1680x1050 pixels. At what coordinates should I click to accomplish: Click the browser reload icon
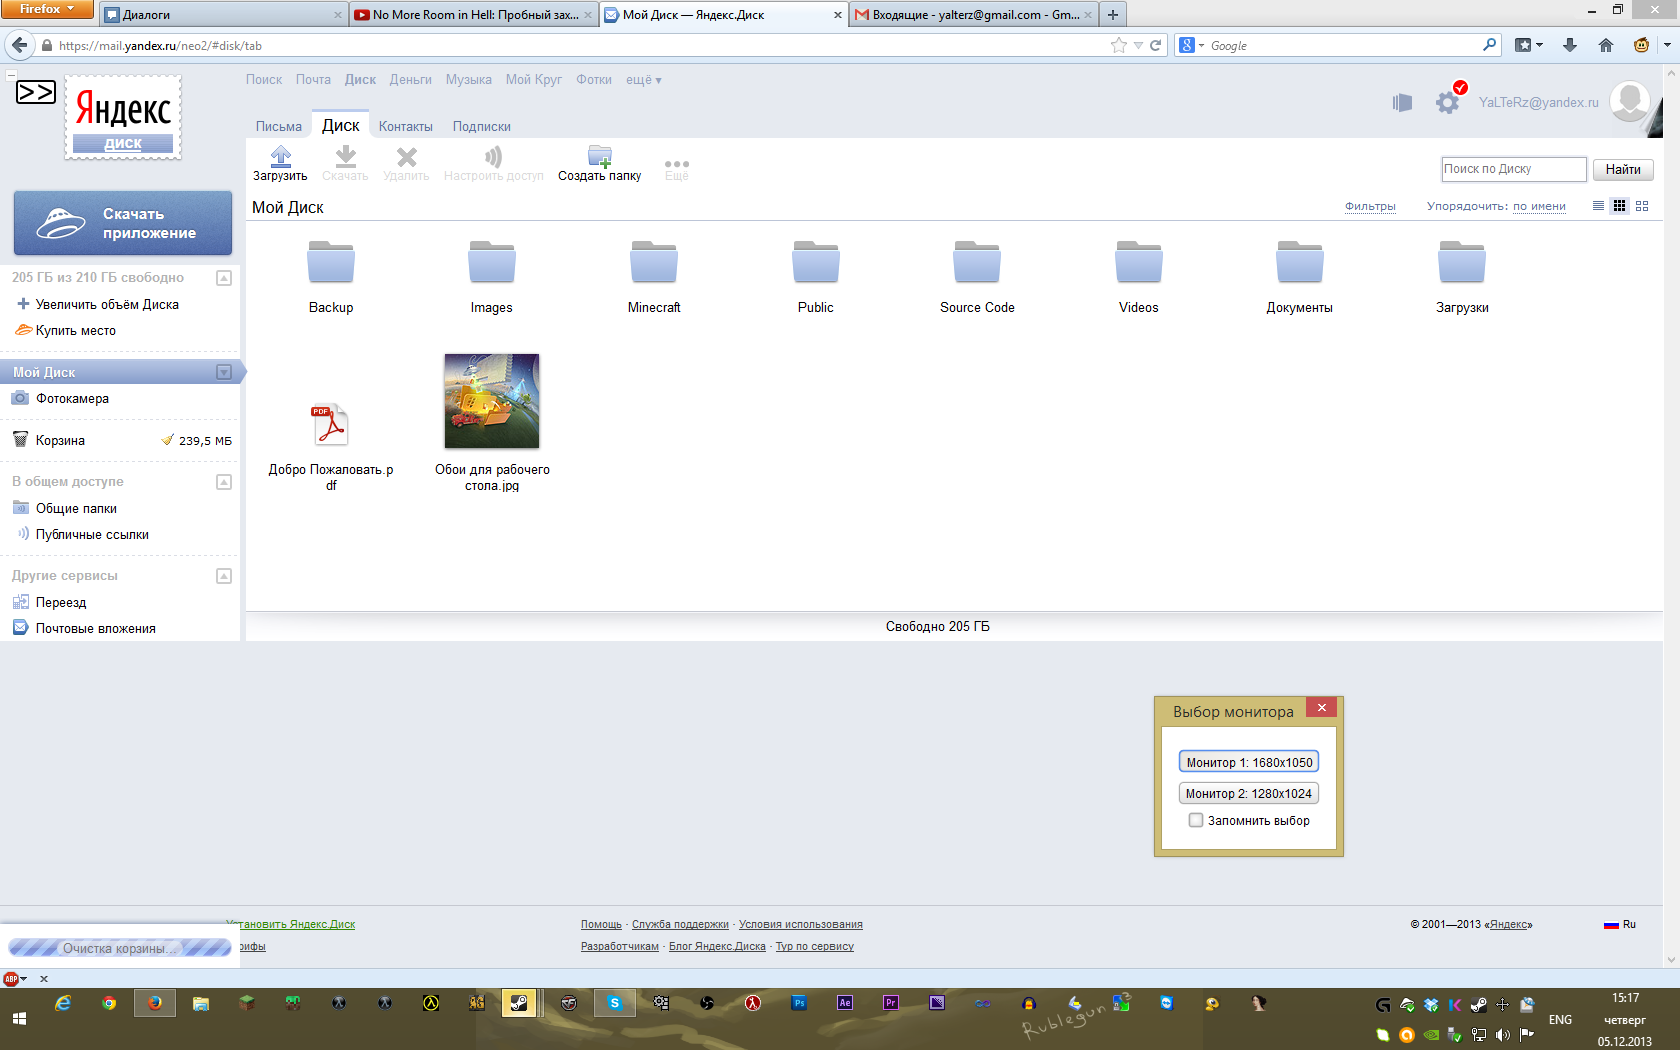(x=1156, y=45)
